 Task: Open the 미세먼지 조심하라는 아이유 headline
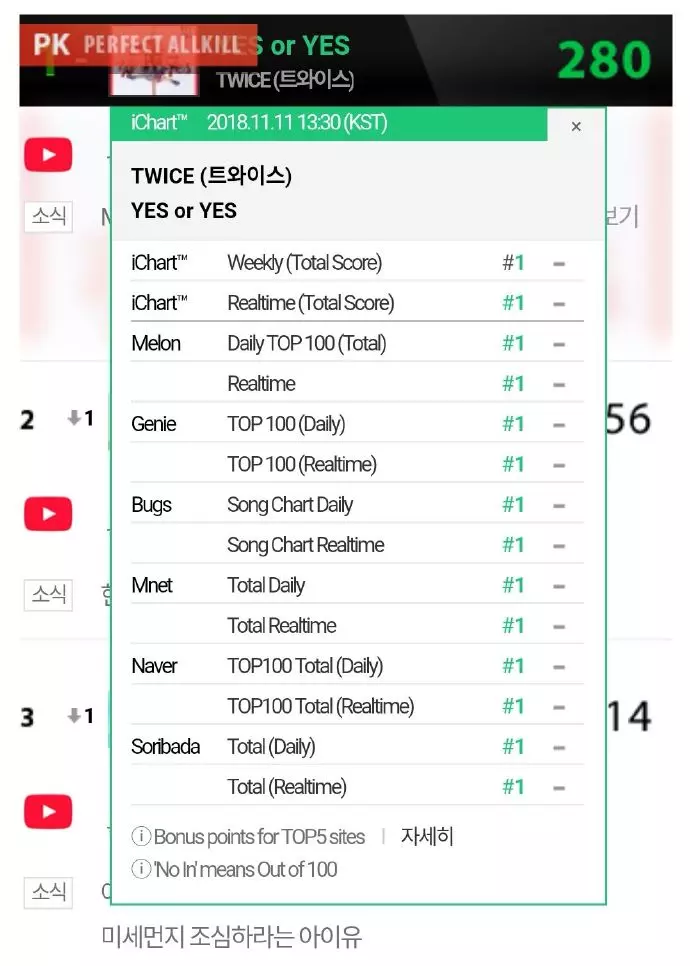point(232,936)
